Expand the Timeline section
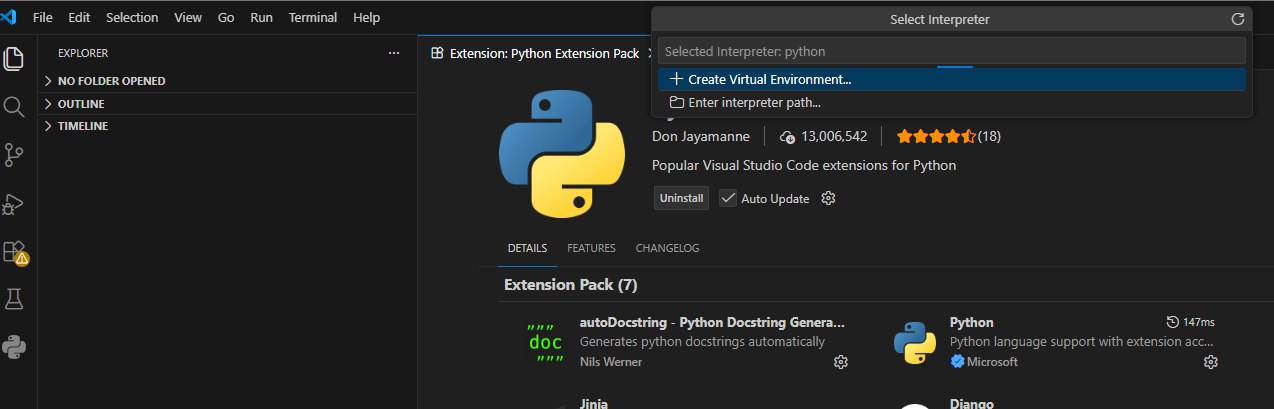Image resolution: width=1274 pixels, height=409 pixels. (x=82, y=126)
